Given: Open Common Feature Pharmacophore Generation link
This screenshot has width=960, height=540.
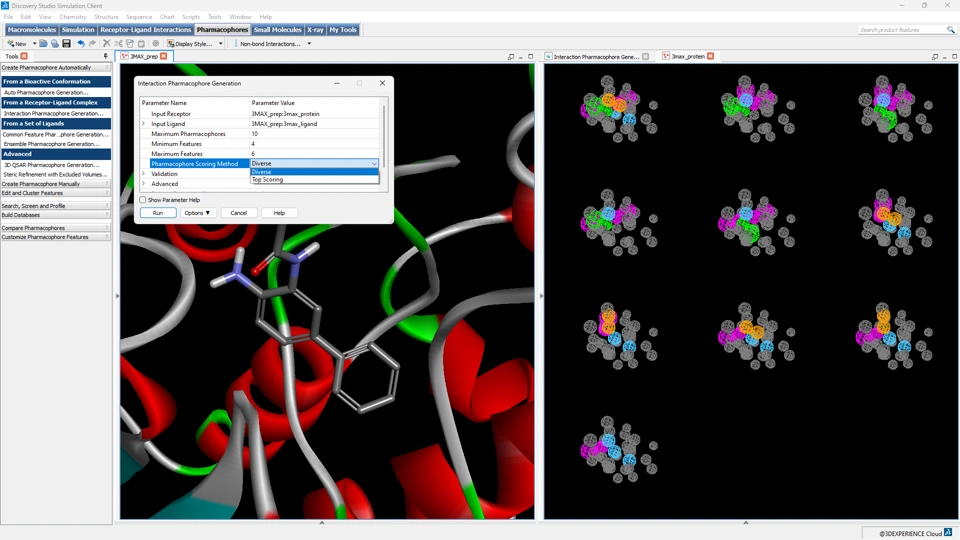Looking at the screenshot, I should tap(56, 134).
